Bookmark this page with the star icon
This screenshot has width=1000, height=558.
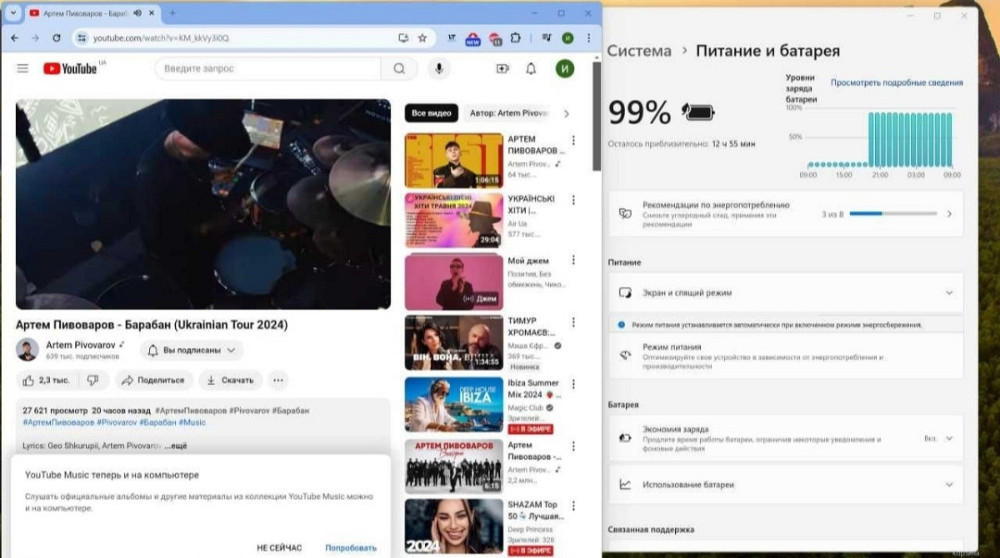422,38
